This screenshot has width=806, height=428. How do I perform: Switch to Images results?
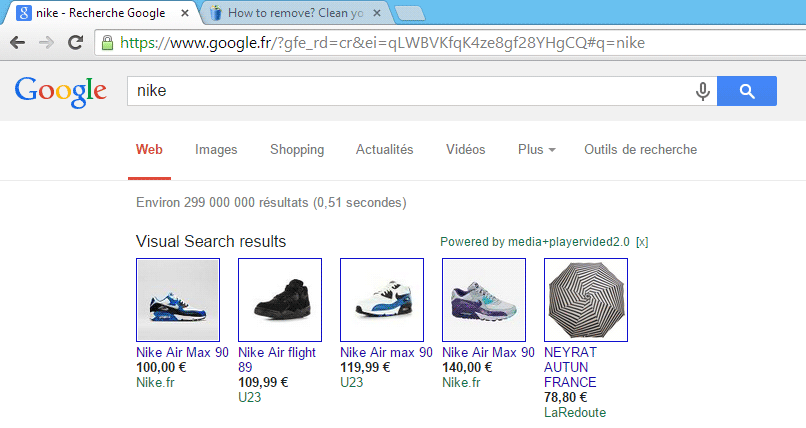click(x=216, y=150)
